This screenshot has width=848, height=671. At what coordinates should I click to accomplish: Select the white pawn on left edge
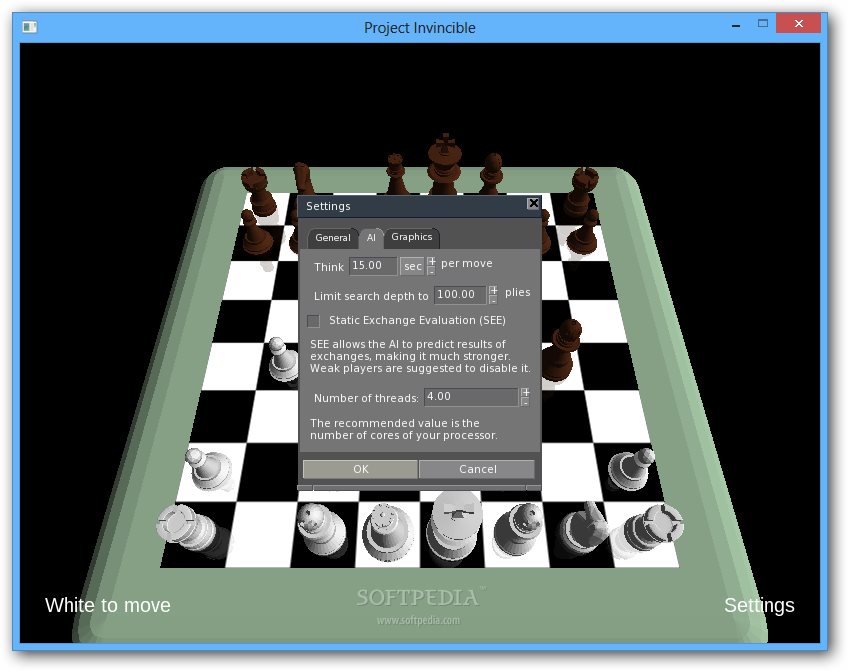point(207,468)
